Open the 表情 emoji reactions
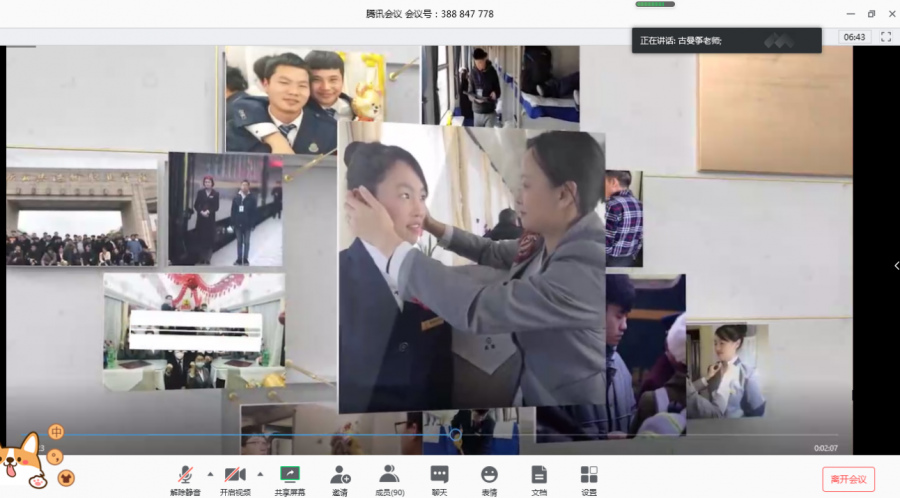This screenshot has width=900, height=498. (489, 478)
